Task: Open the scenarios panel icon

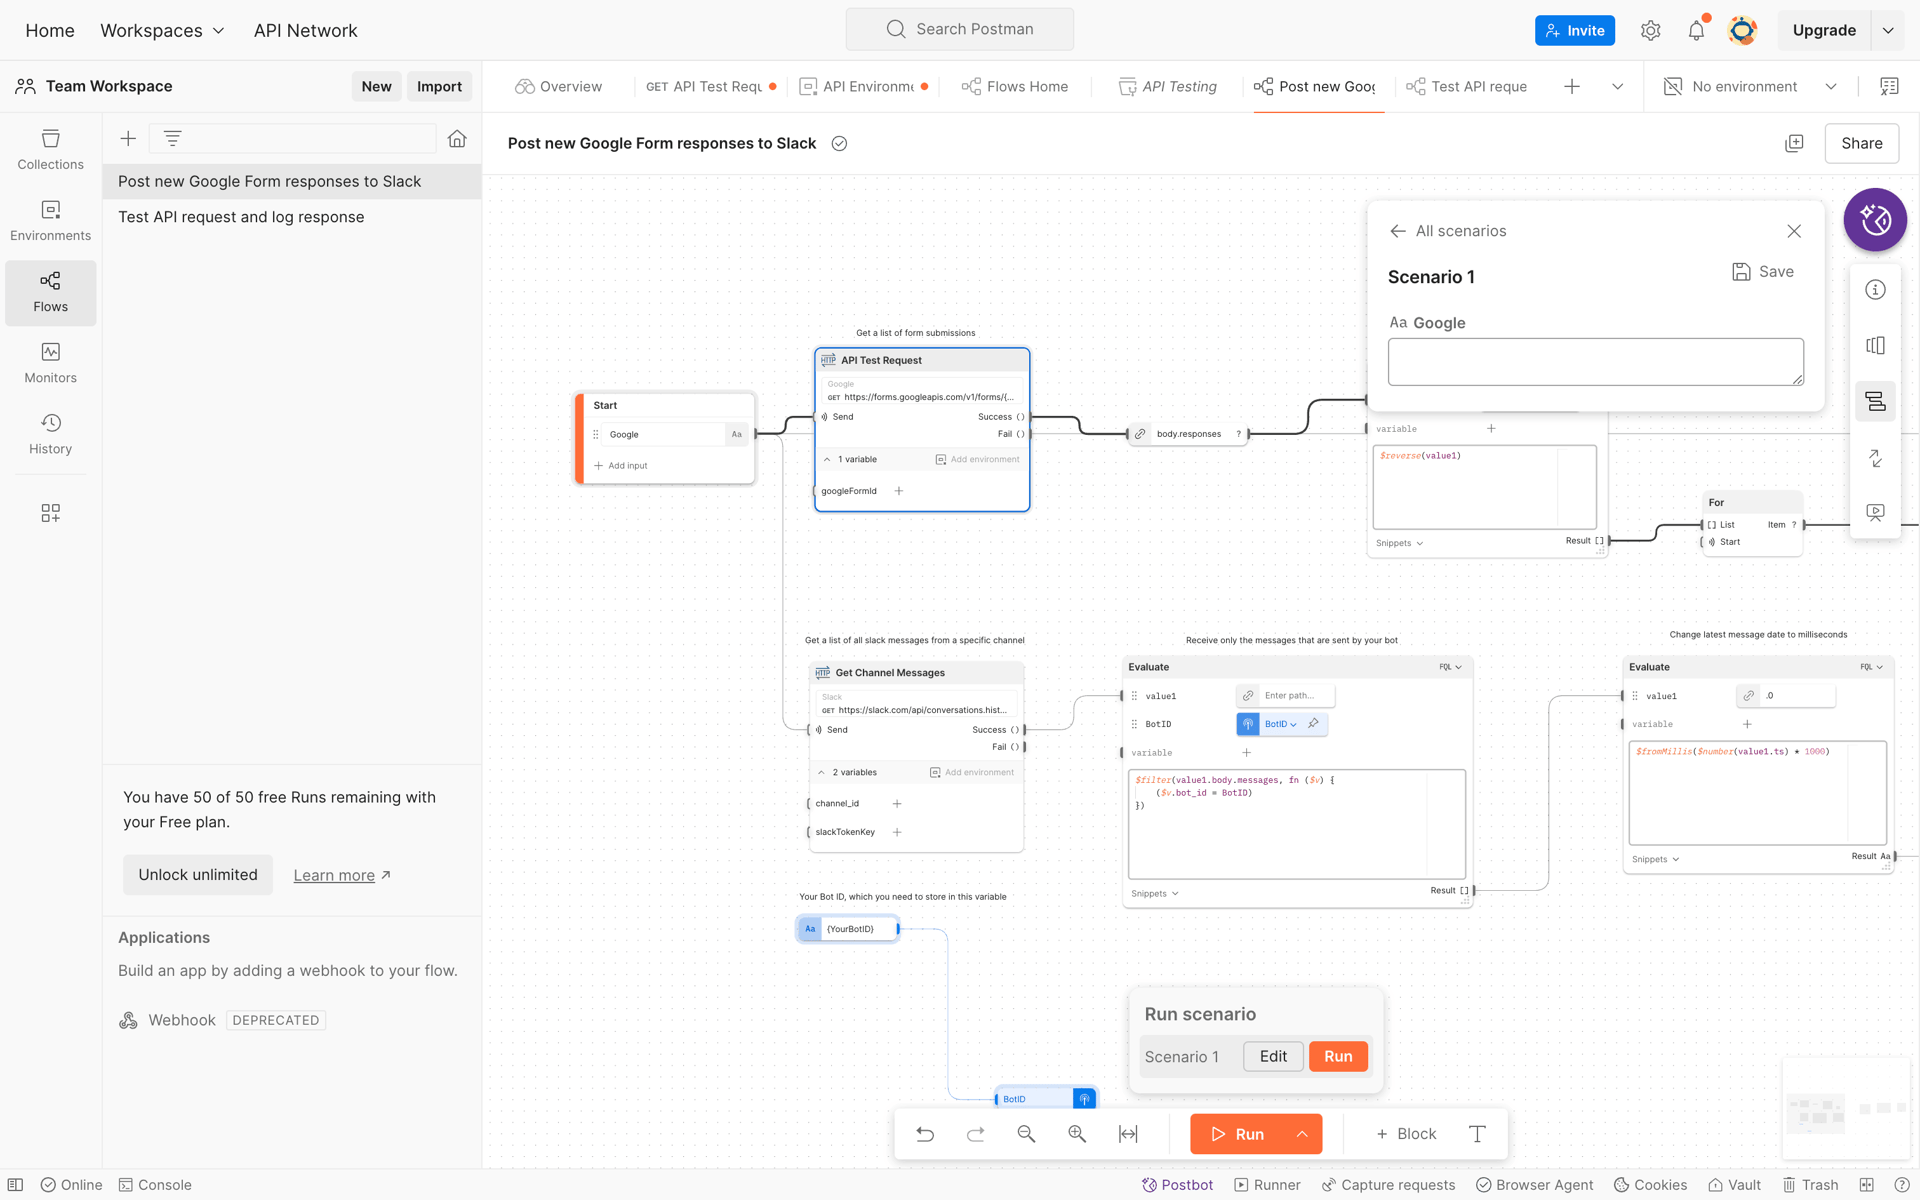Action: click(1875, 401)
